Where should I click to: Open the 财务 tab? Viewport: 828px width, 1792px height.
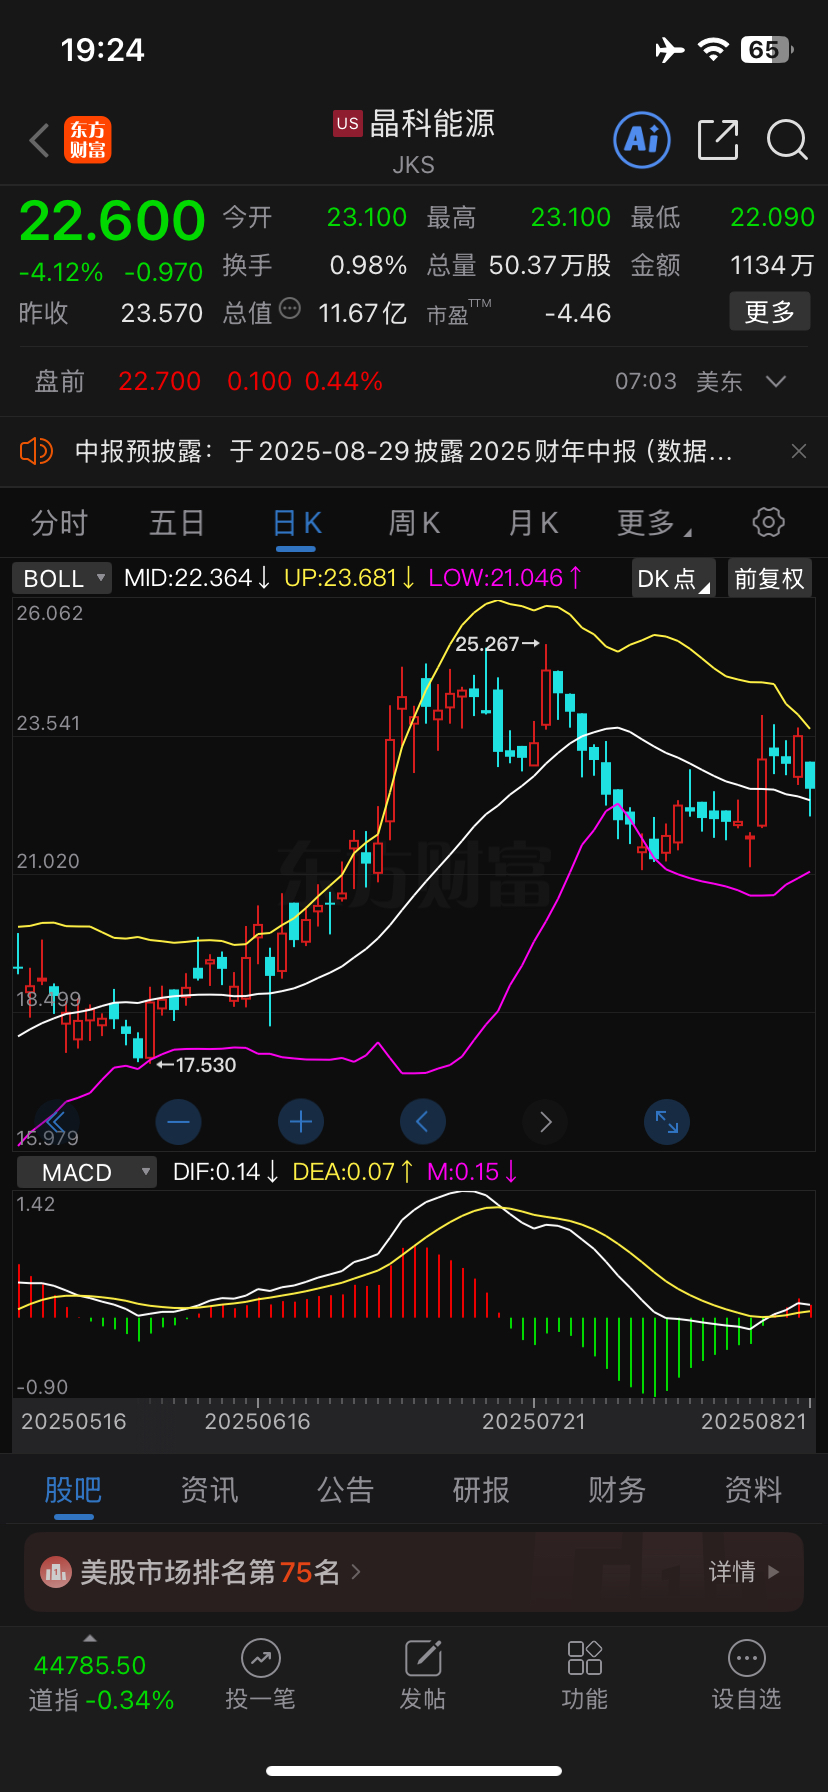tap(617, 1490)
